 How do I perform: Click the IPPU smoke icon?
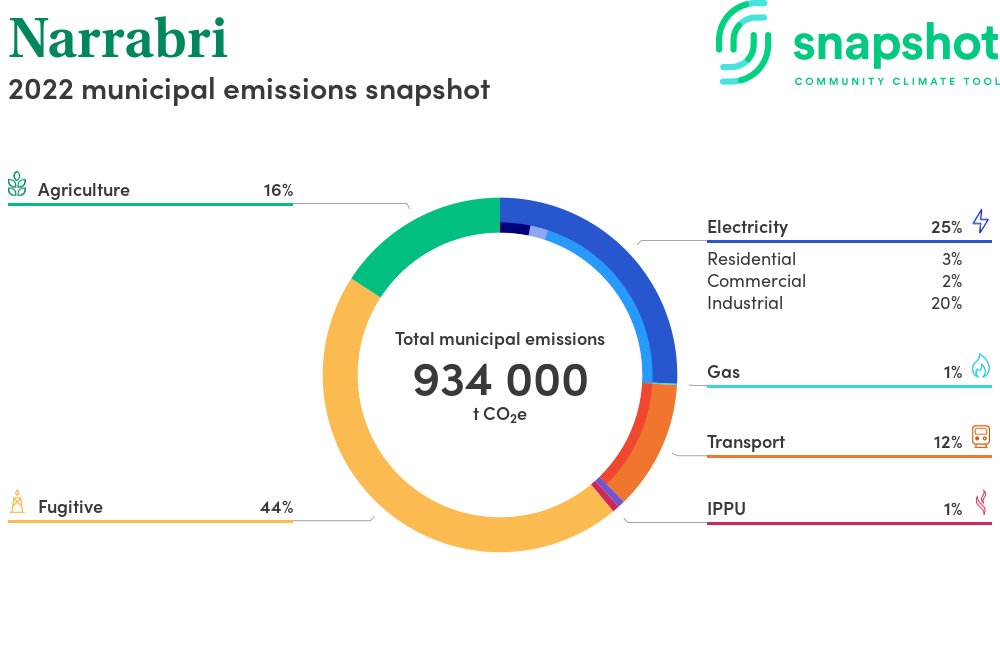click(980, 503)
